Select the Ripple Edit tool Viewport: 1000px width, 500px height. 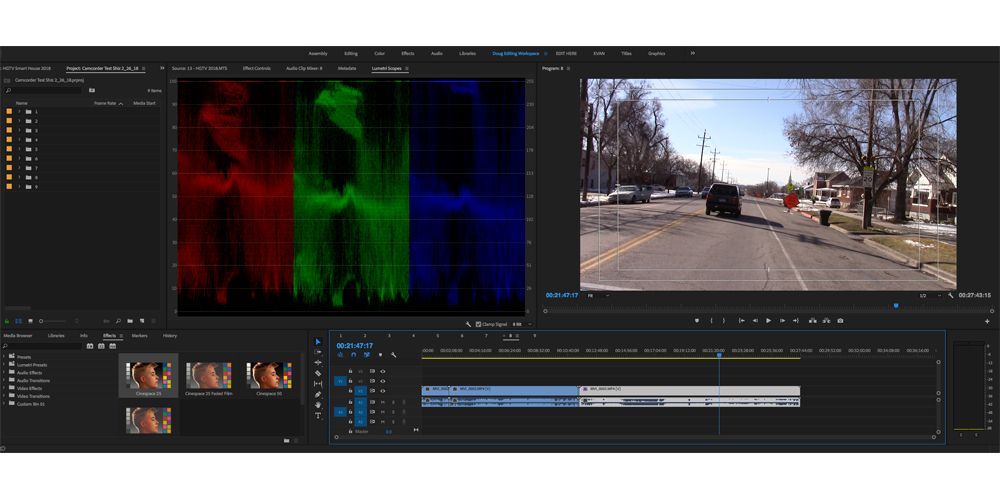[x=318, y=362]
